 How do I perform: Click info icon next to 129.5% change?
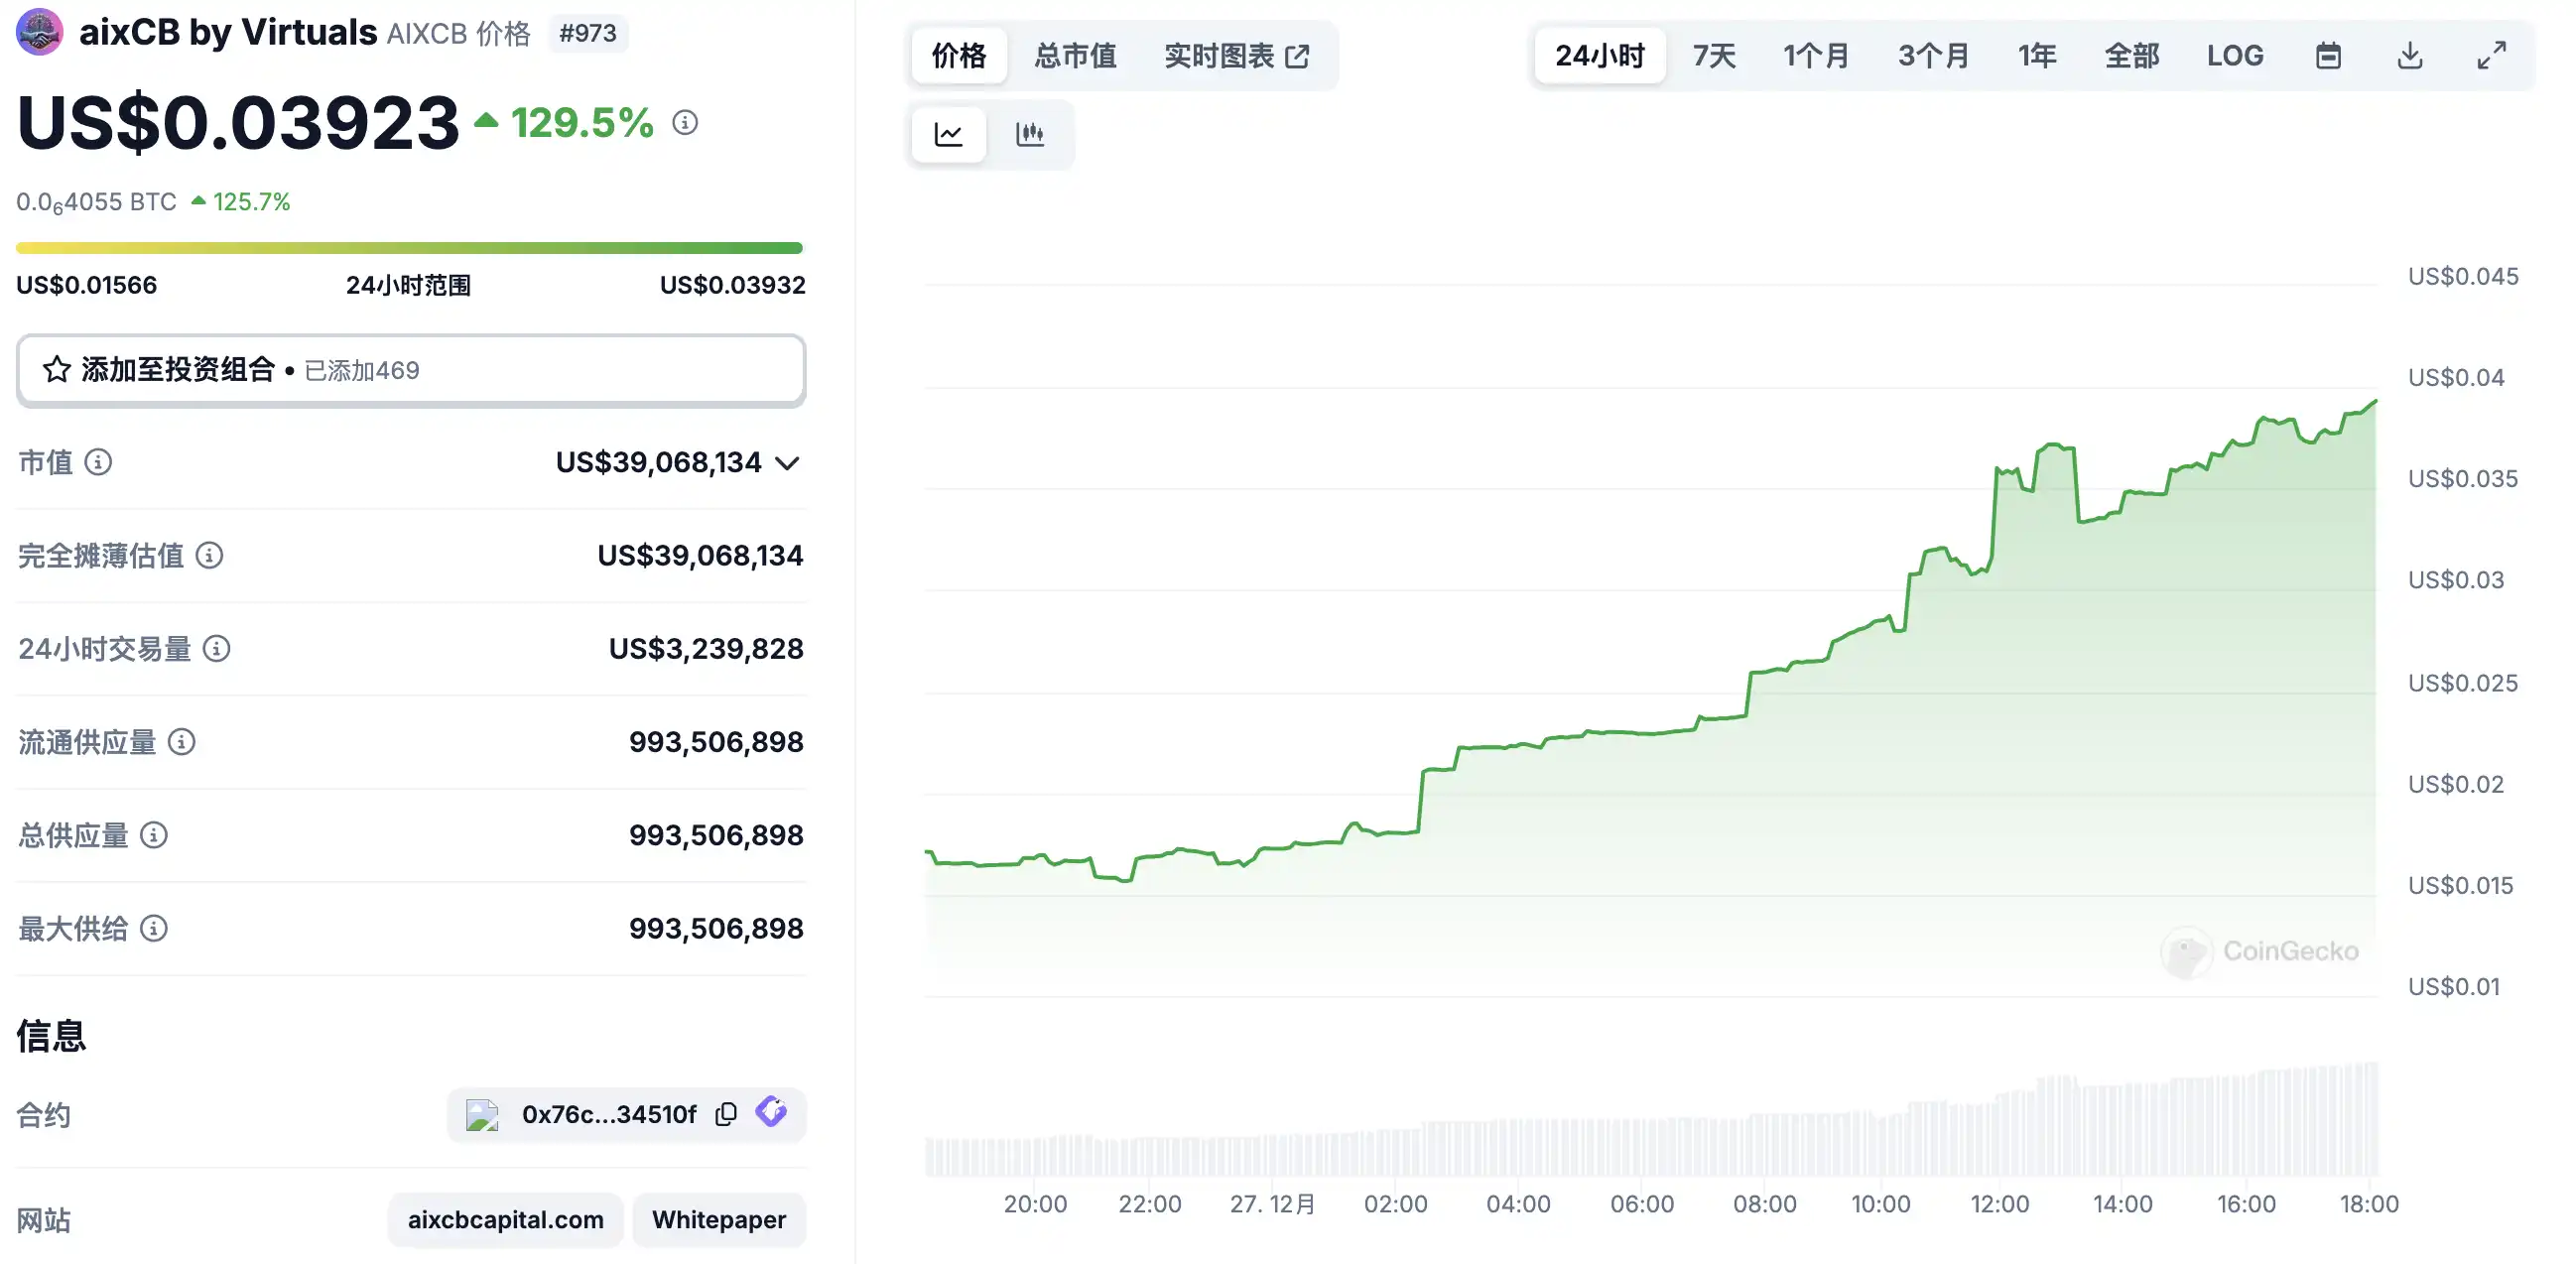pos(685,123)
